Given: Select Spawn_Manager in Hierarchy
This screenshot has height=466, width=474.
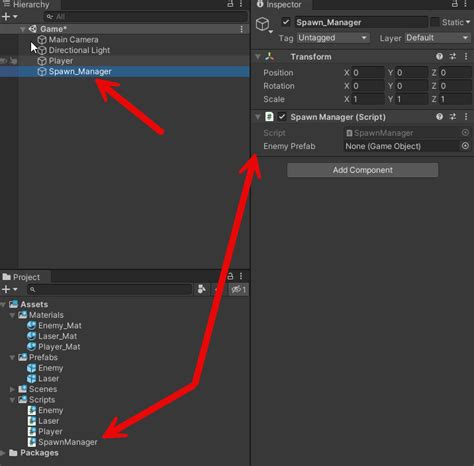Looking at the screenshot, I should (125, 72).
